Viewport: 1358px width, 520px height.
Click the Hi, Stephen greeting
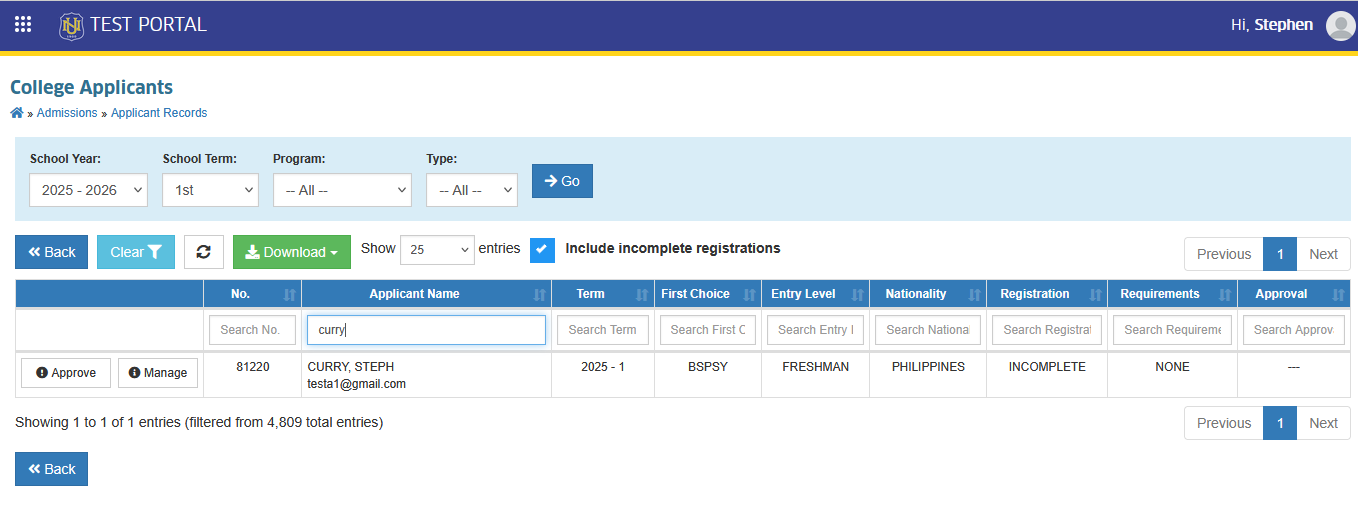pos(1272,25)
